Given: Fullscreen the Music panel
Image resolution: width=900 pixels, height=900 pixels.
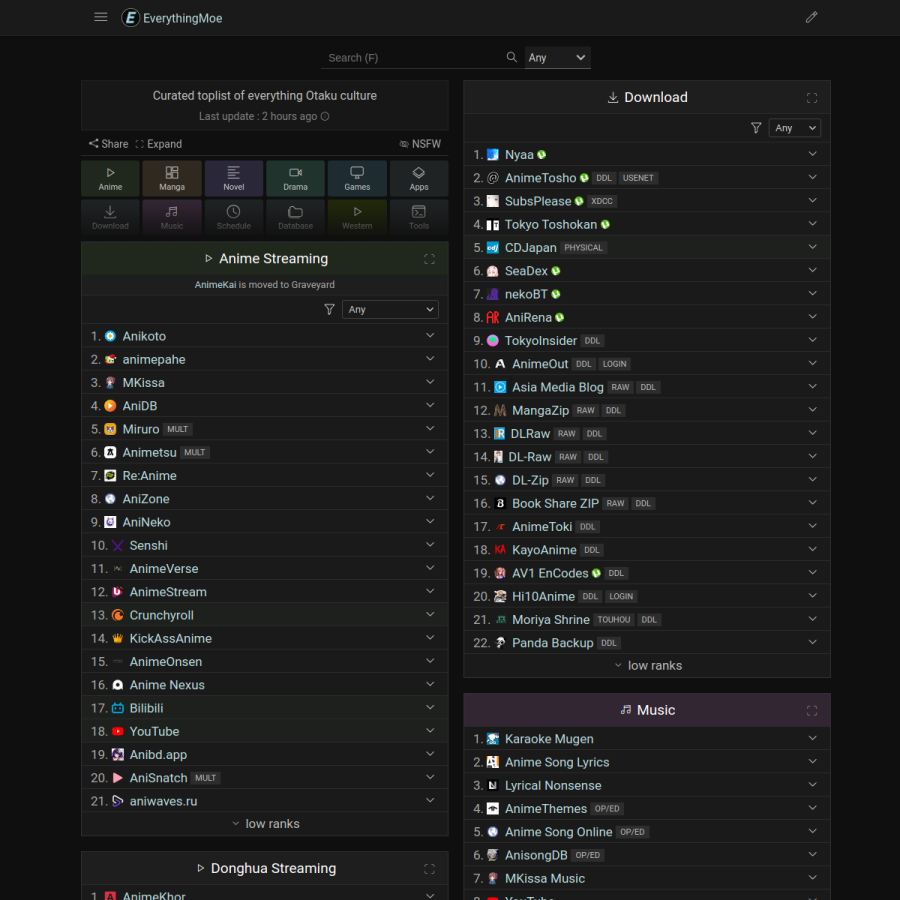Looking at the screenshot, I should tap(812, 711).
